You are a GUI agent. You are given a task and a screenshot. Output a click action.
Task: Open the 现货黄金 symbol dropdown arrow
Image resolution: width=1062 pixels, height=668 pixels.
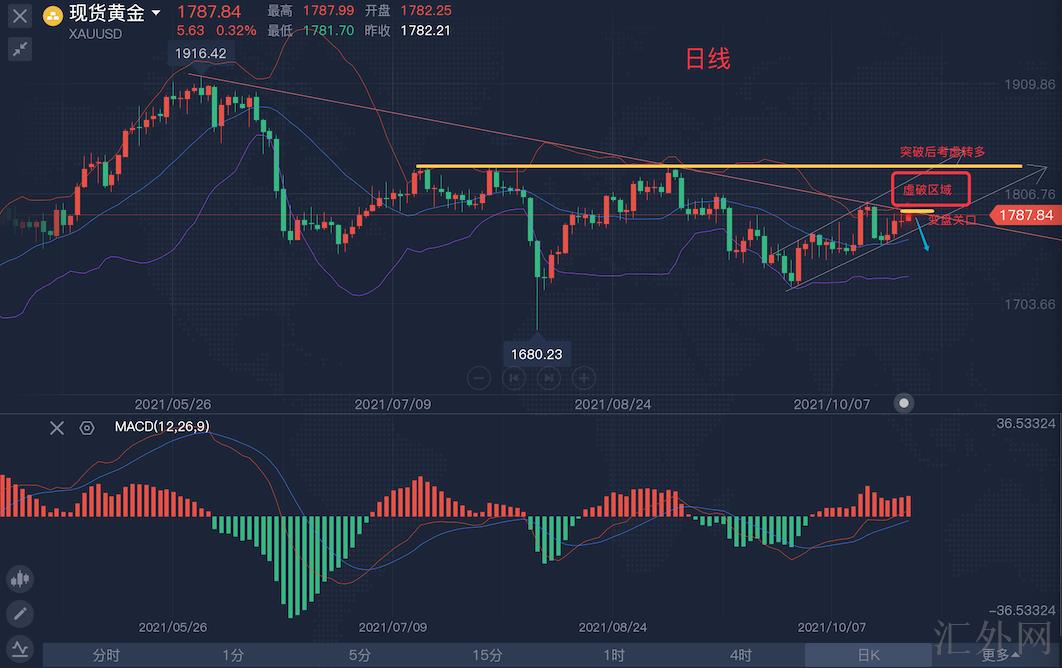156,12
